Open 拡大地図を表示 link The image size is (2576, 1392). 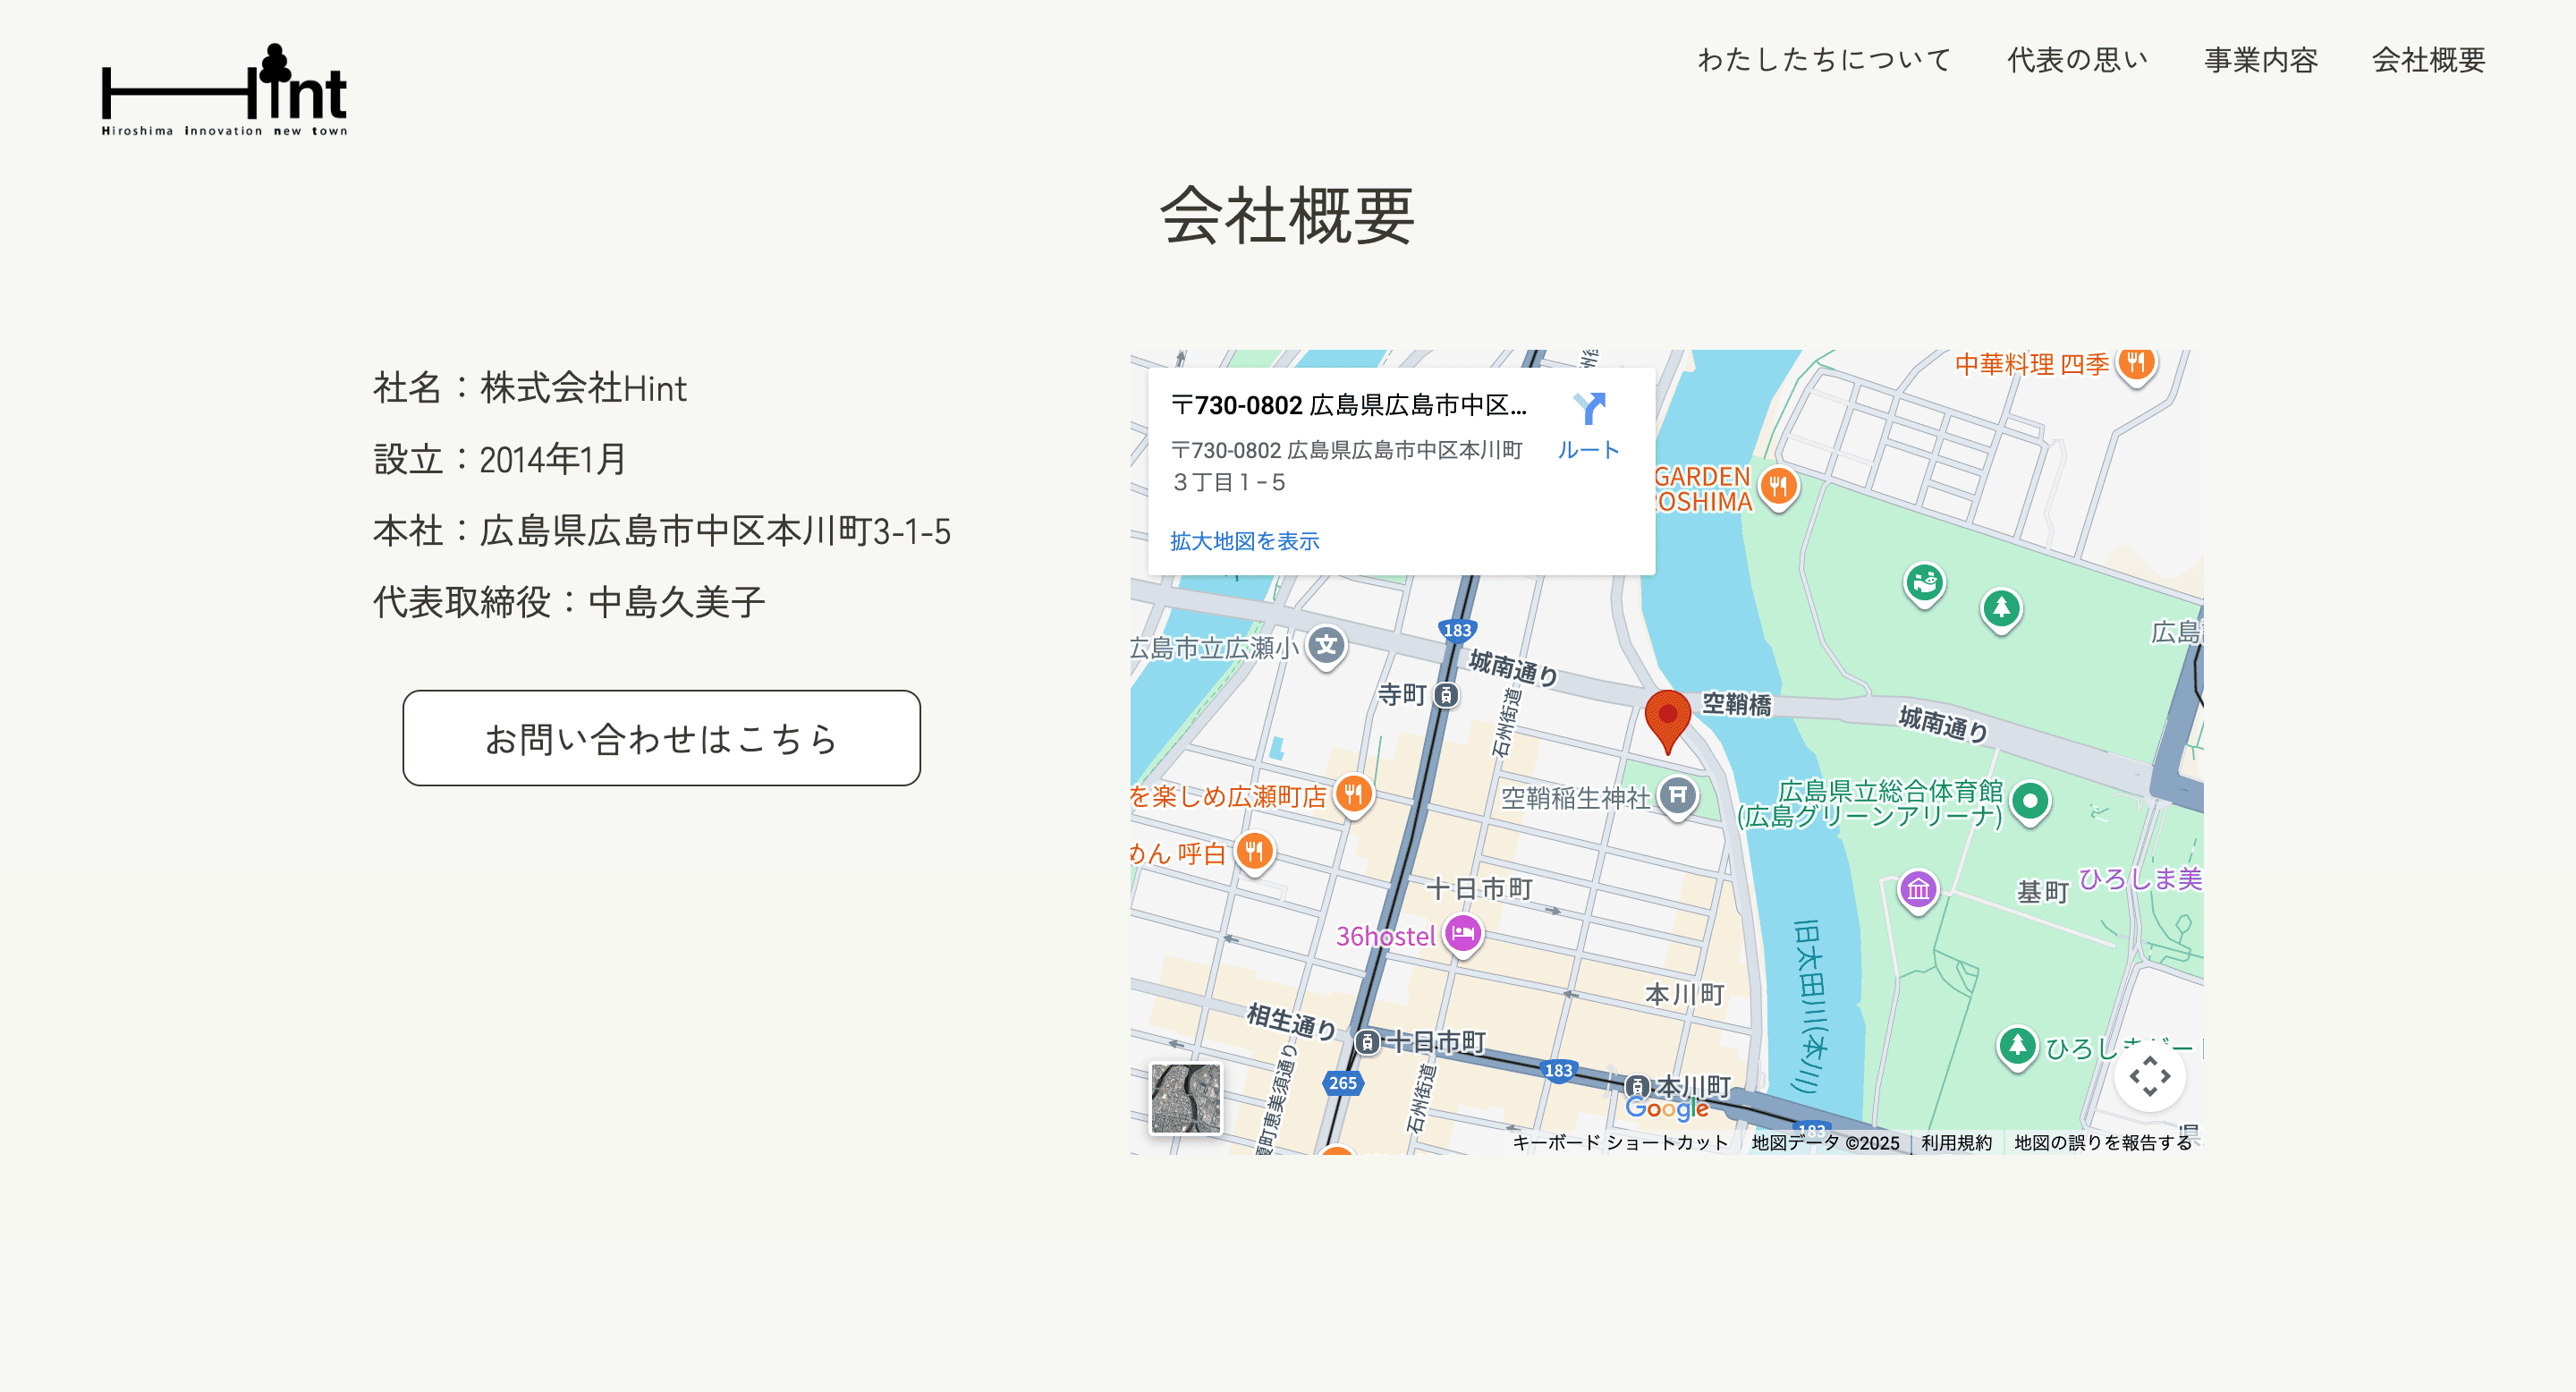1243,540
